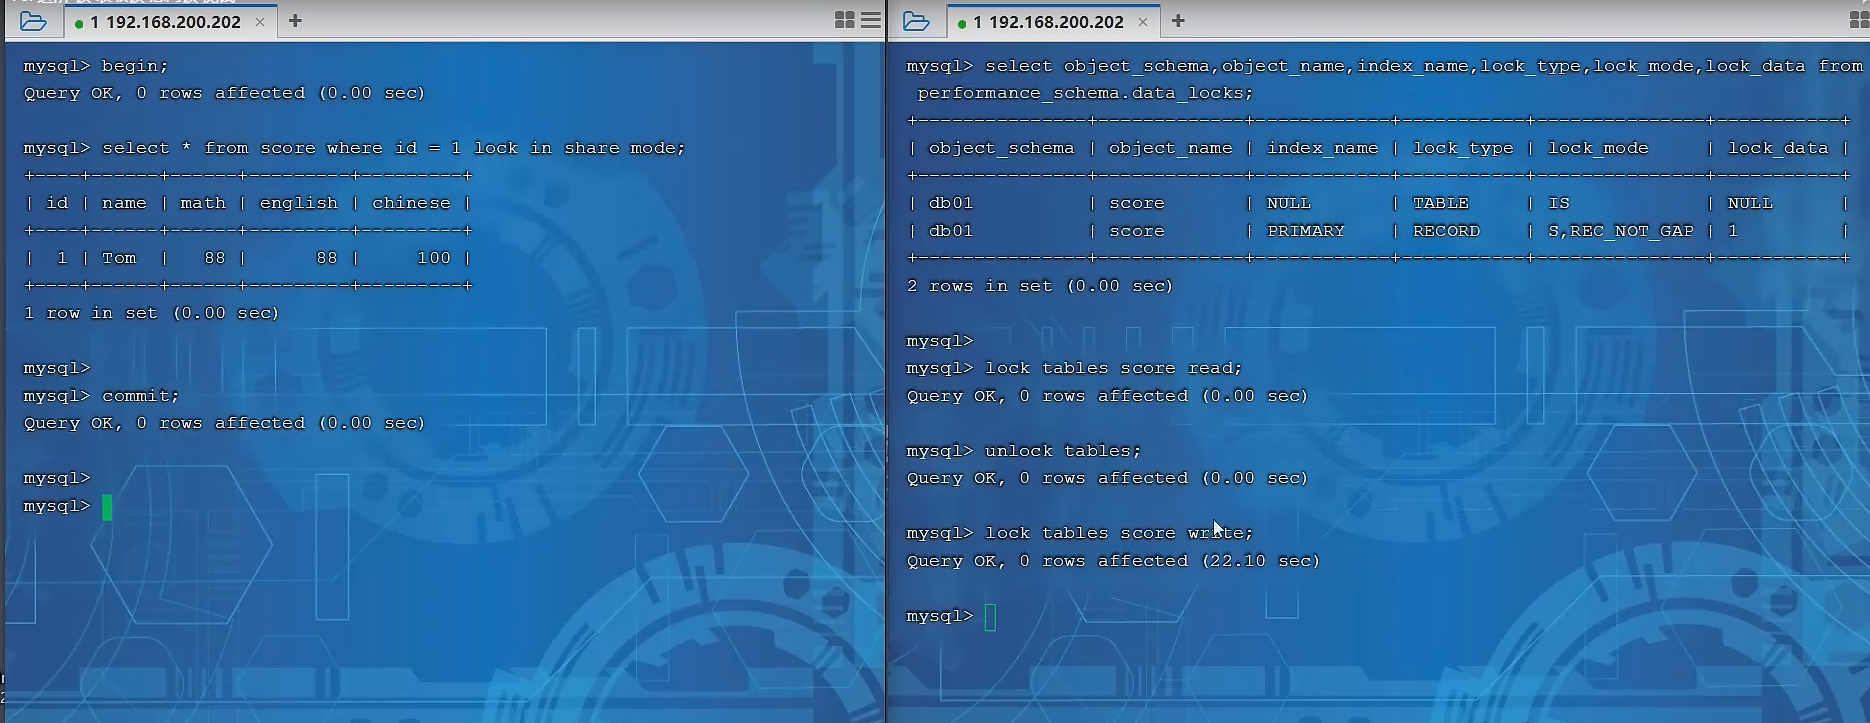Open the hamburger menu in left pane

(871, 20)
